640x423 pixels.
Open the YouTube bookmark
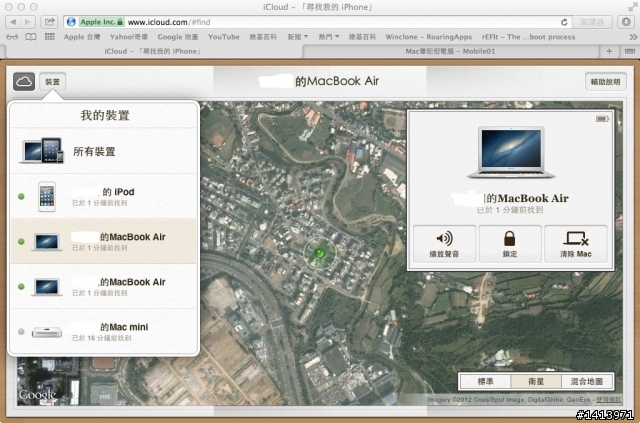click(x=224, y=37)
